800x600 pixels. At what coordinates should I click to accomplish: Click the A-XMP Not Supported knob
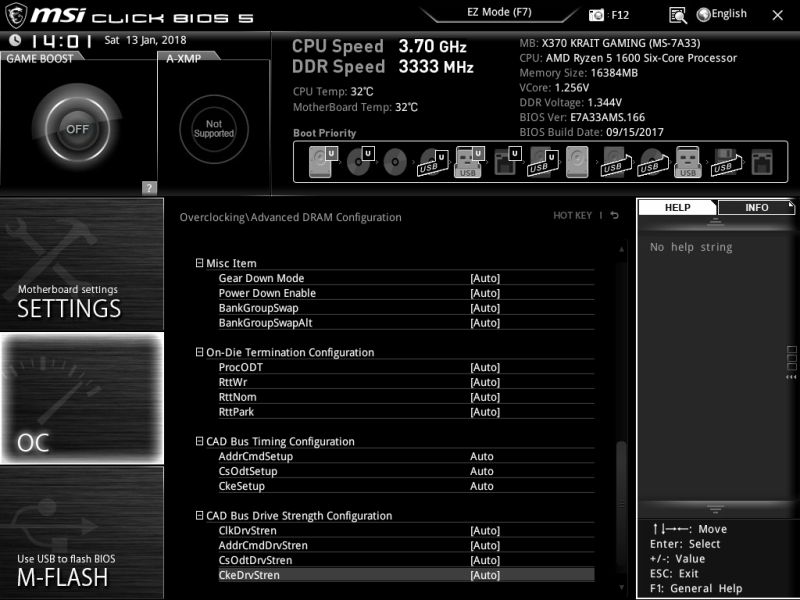coord(214,129)
